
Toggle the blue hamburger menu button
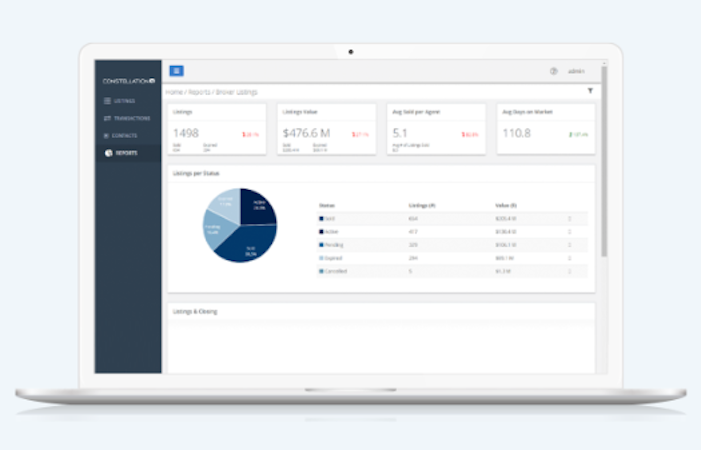(x=176, y=71)
